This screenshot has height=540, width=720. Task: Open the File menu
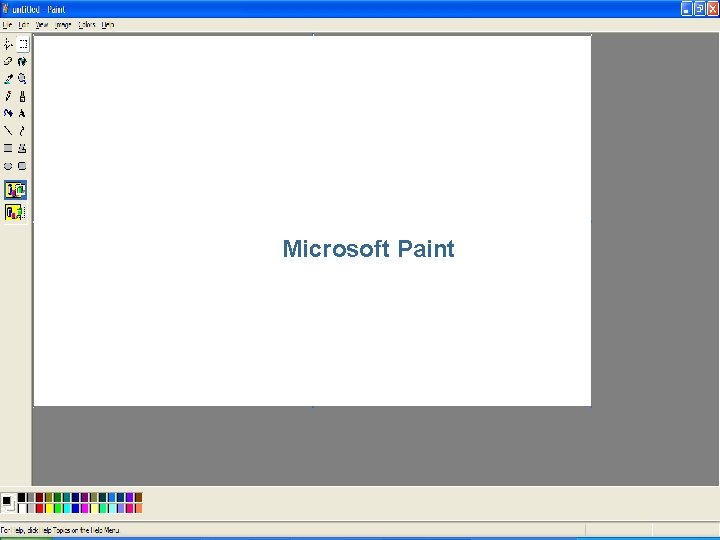pyautogui.click(x=7, y=25)
